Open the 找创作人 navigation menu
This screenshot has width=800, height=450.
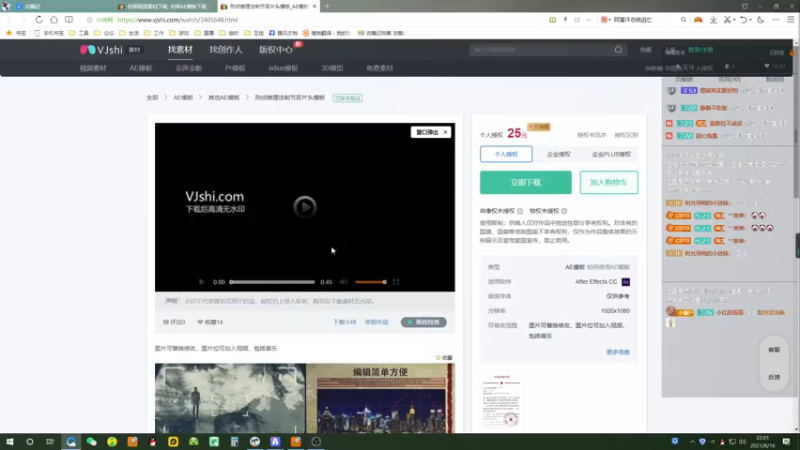[x=226, y=49]
